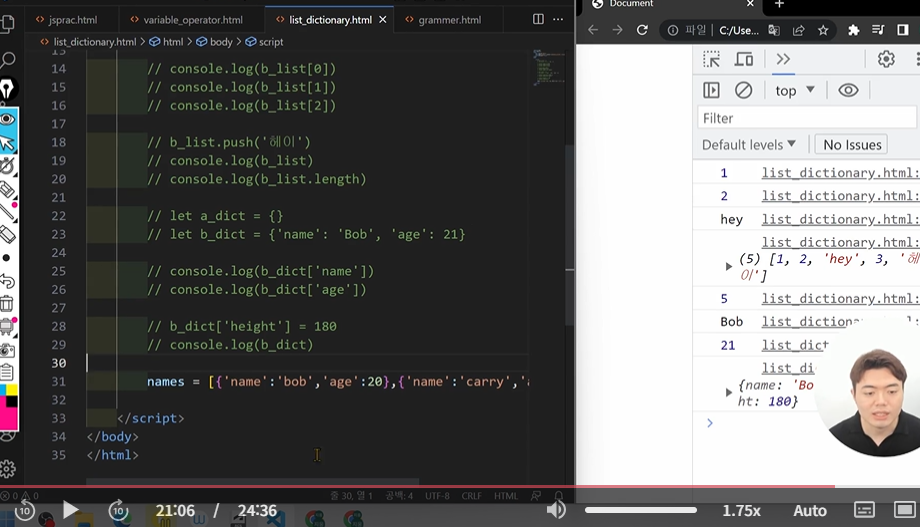The image size is (920, 527).
Task: Click Chrome address bar URL
Action: click(739, 30)
